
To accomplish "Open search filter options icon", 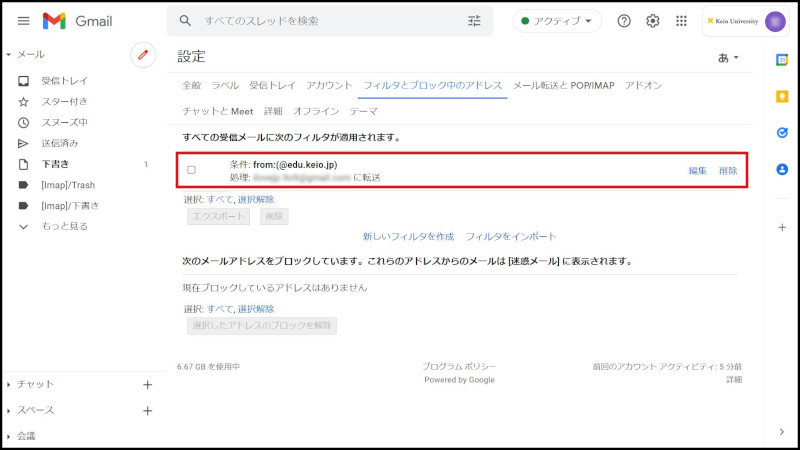I will coord(474,21).
